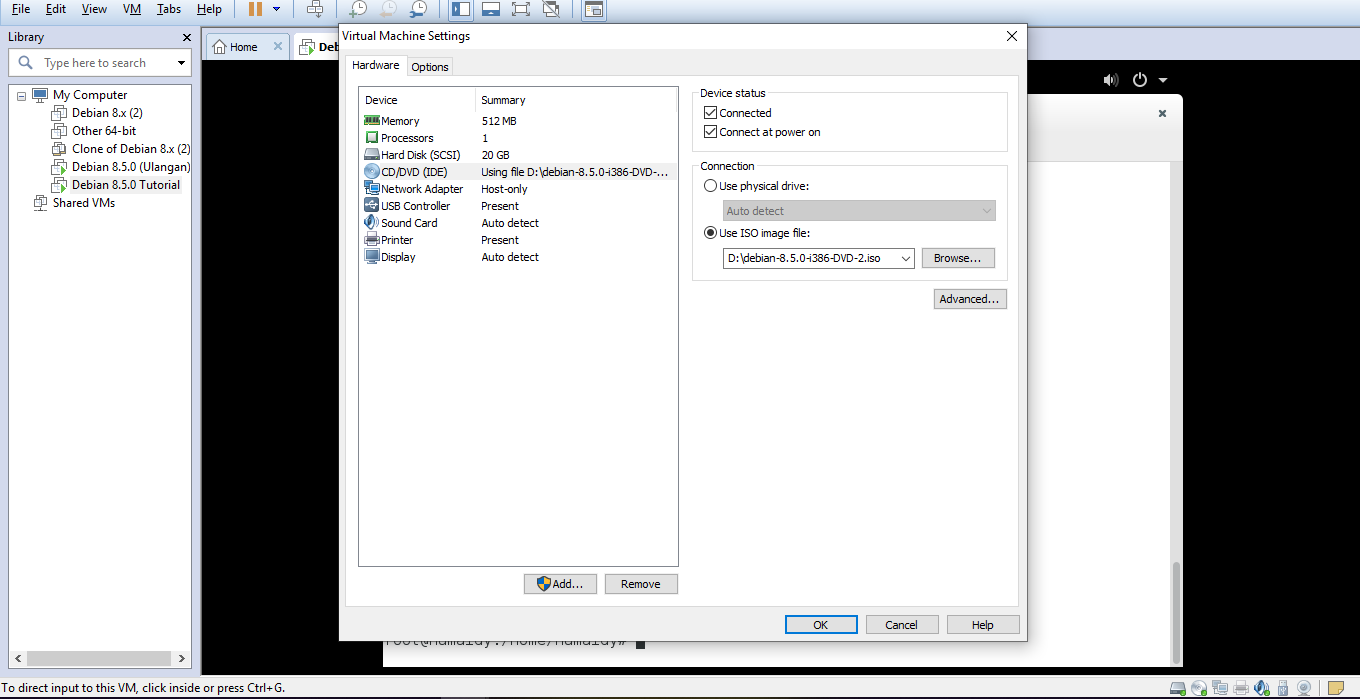The image size is (1360, 699).
Task: Select Hard Disk (SCSI) device row
Action: point(518,155)
